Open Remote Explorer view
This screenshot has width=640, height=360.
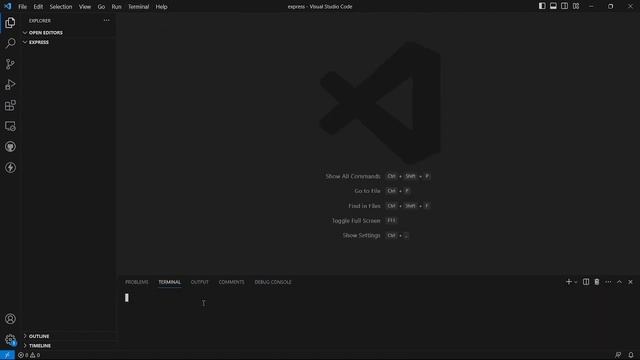[10, 127]
